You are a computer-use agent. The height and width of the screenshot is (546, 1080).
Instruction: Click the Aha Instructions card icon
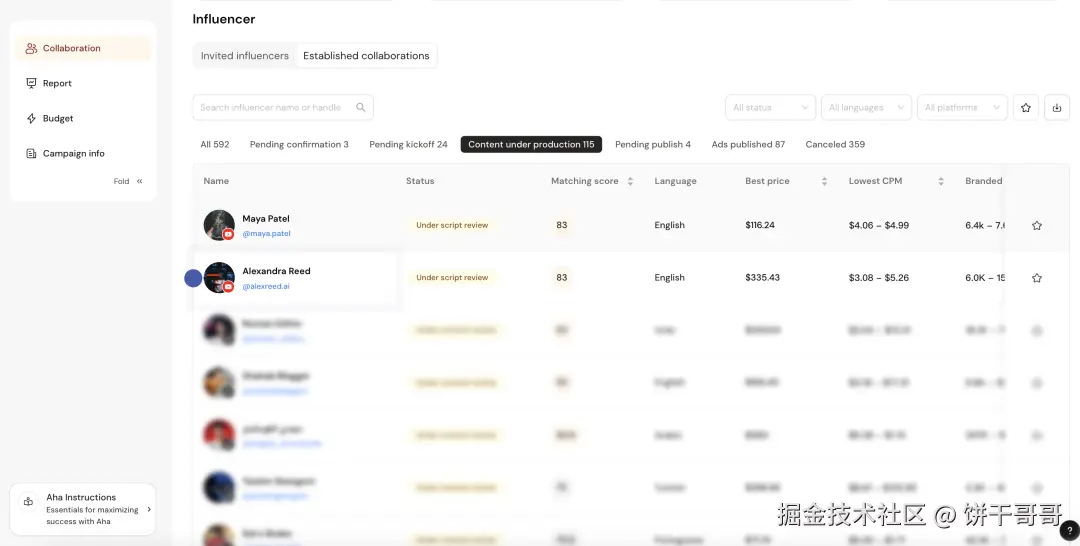[28, 502]
